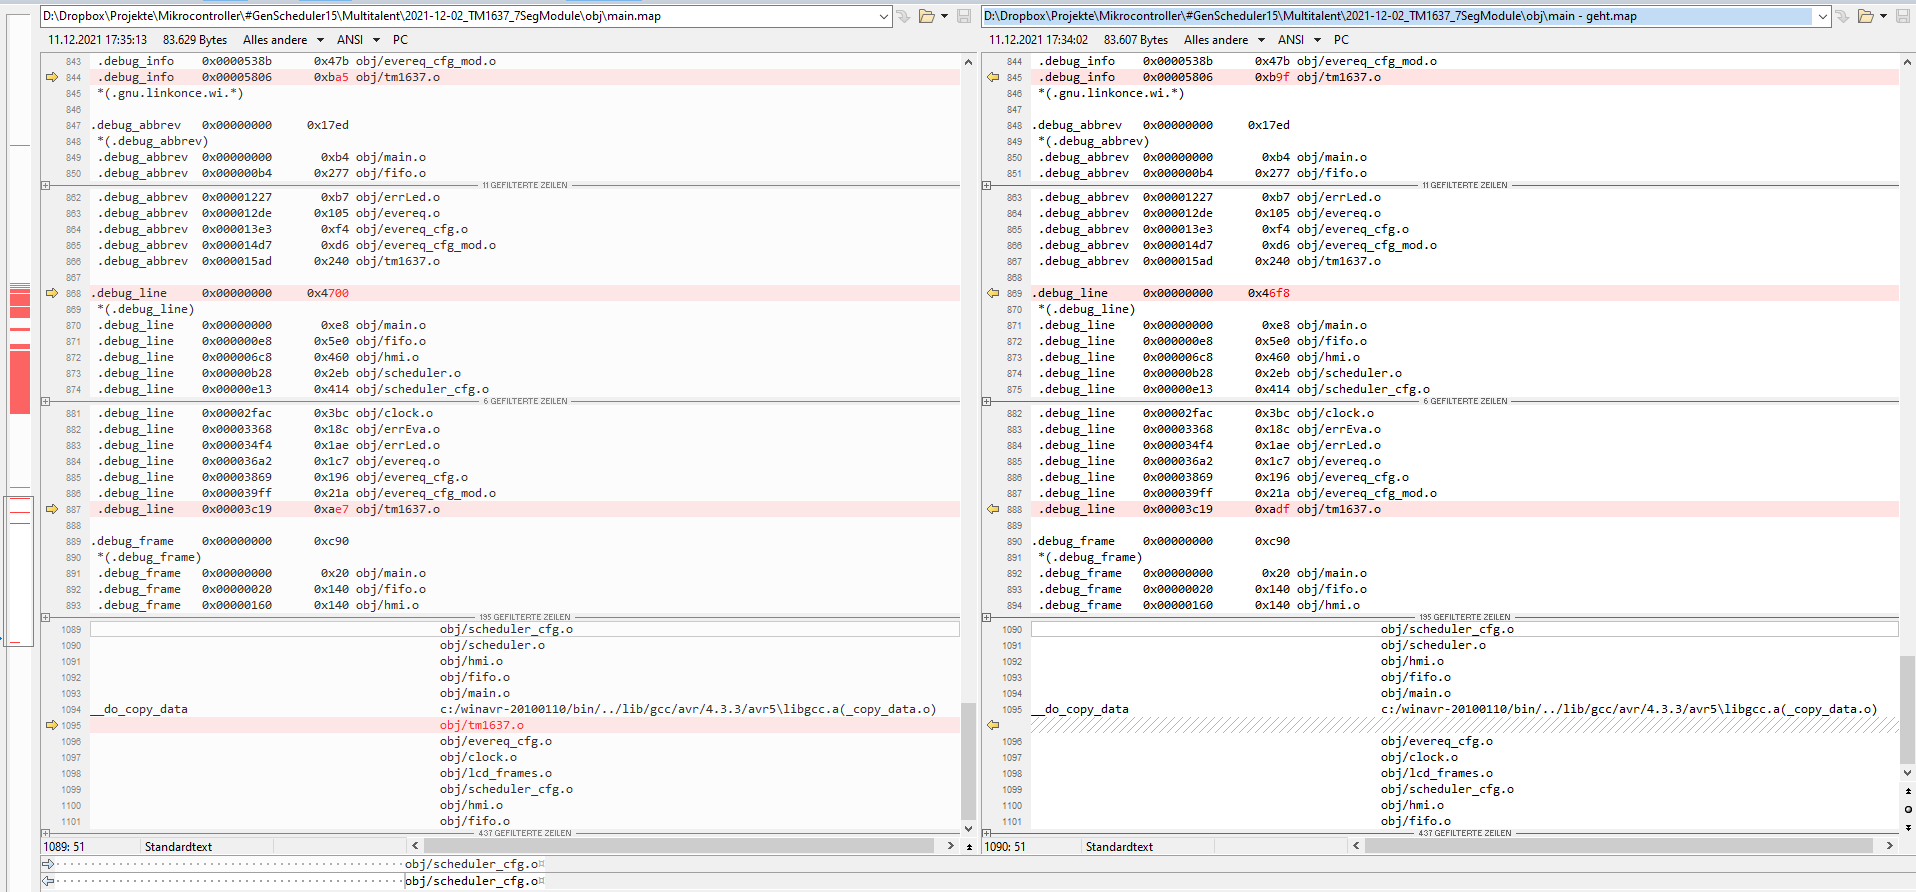Click circle current-difference icon by scrollbar
Screen dimensions: 1916x892
point(1908,809)
